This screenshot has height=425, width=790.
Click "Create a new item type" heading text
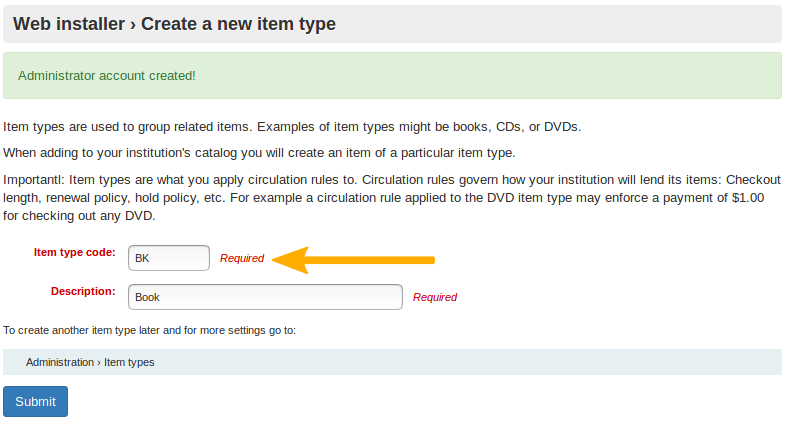pyautogui.click(x=238, y=23)
